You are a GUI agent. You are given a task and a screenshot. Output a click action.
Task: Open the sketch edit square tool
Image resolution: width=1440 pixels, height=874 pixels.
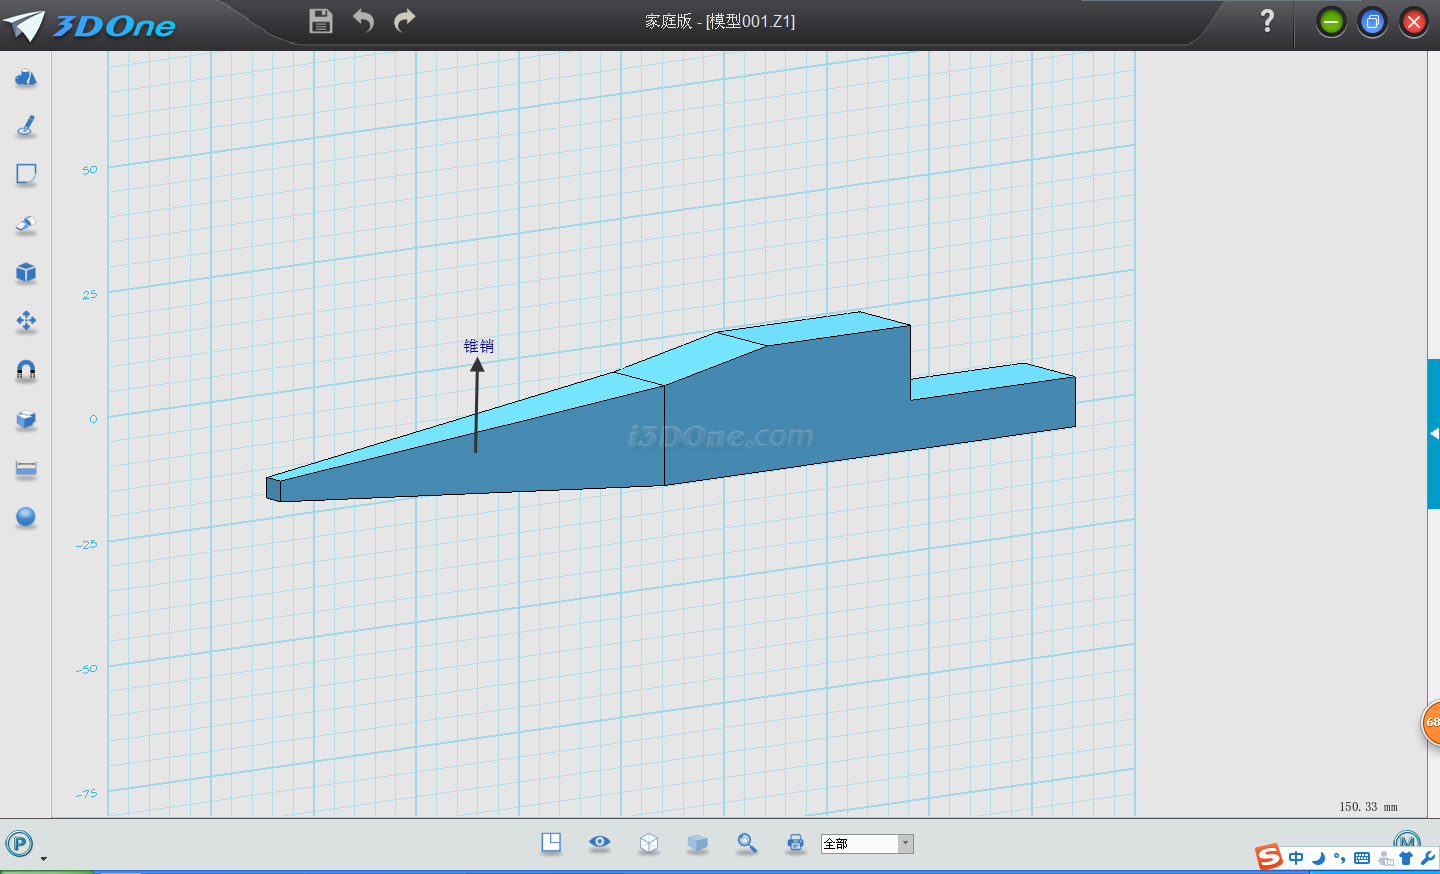26,175
